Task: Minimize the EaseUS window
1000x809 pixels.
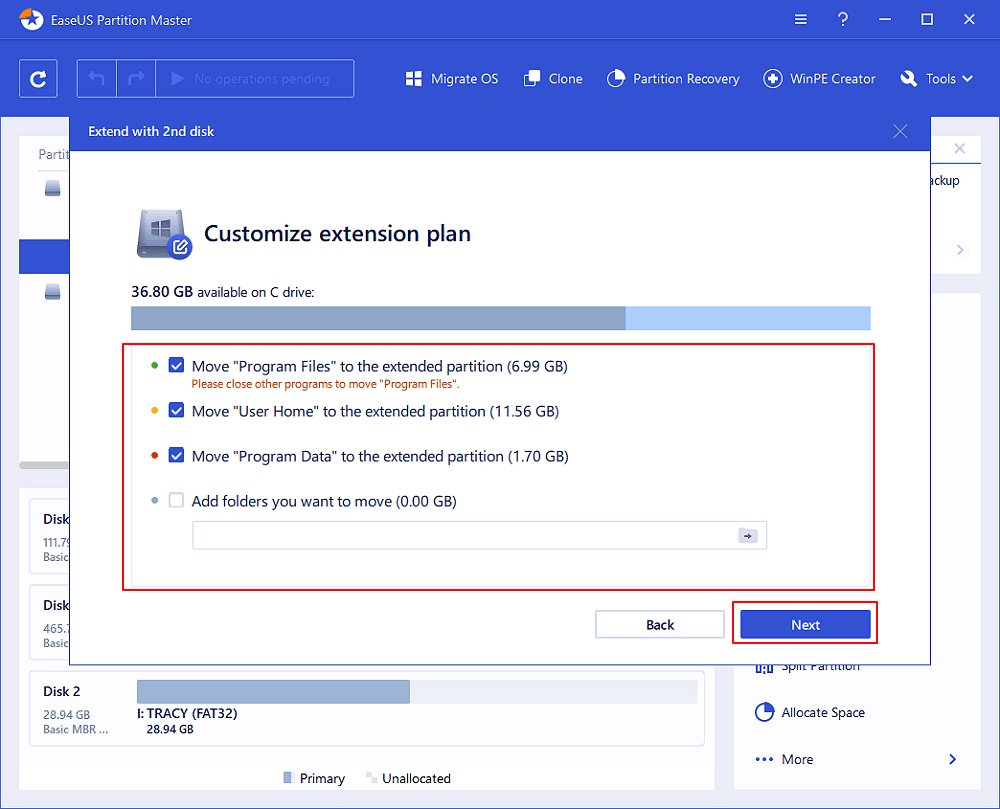Action: click(x=885, y=20)
